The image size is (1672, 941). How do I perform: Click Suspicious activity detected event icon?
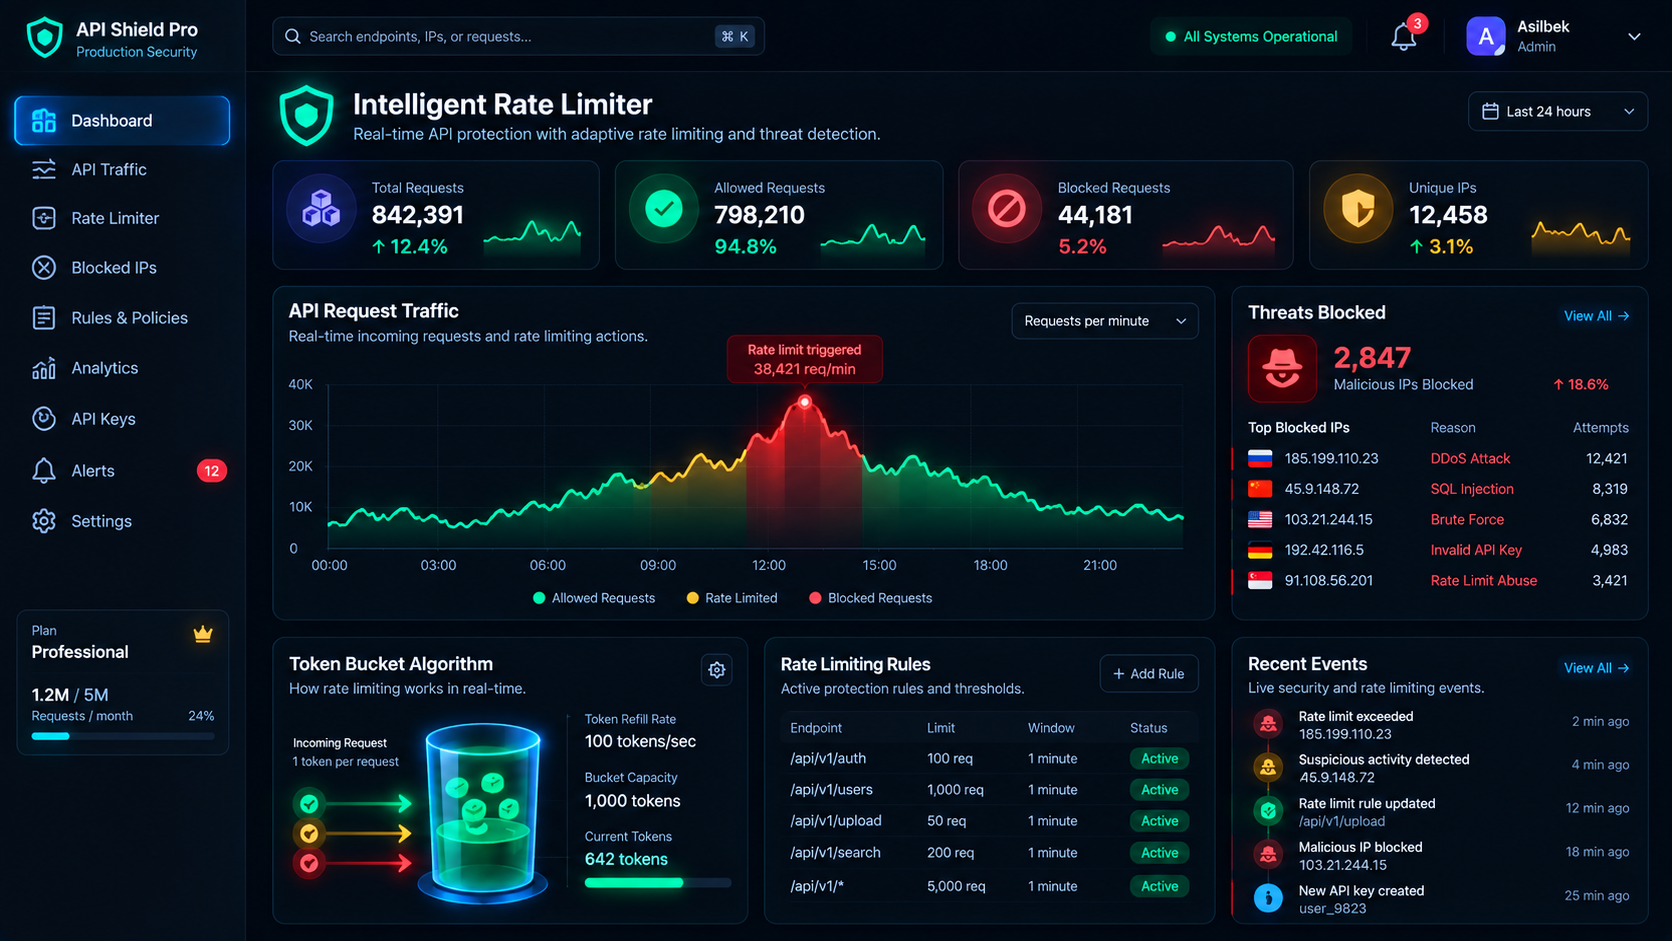[1268, 767]
